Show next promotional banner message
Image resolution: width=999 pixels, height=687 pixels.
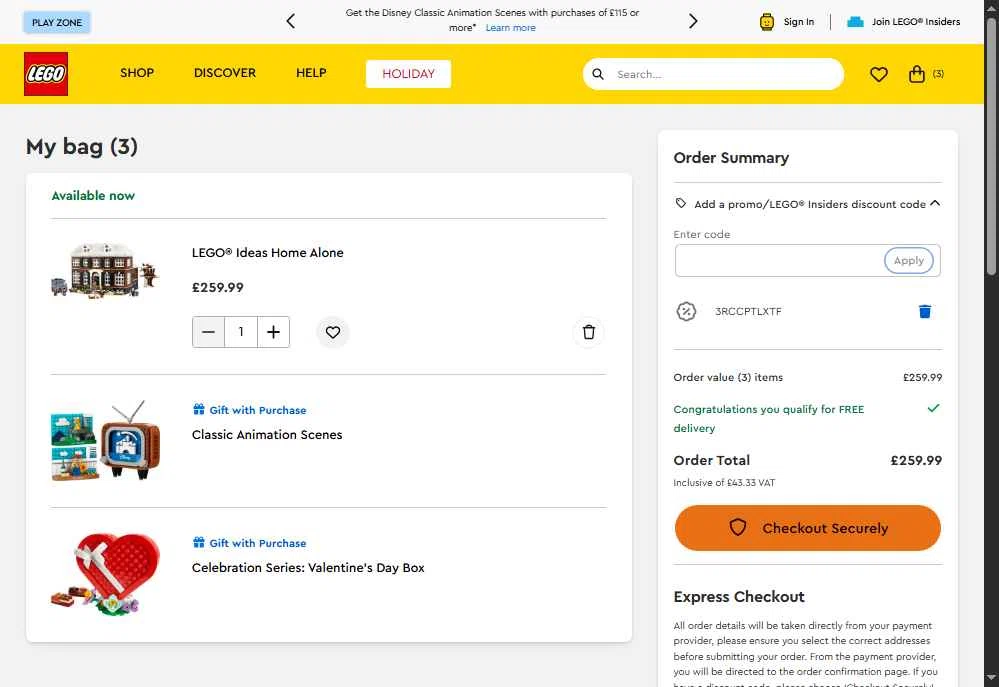click(693, 21)
